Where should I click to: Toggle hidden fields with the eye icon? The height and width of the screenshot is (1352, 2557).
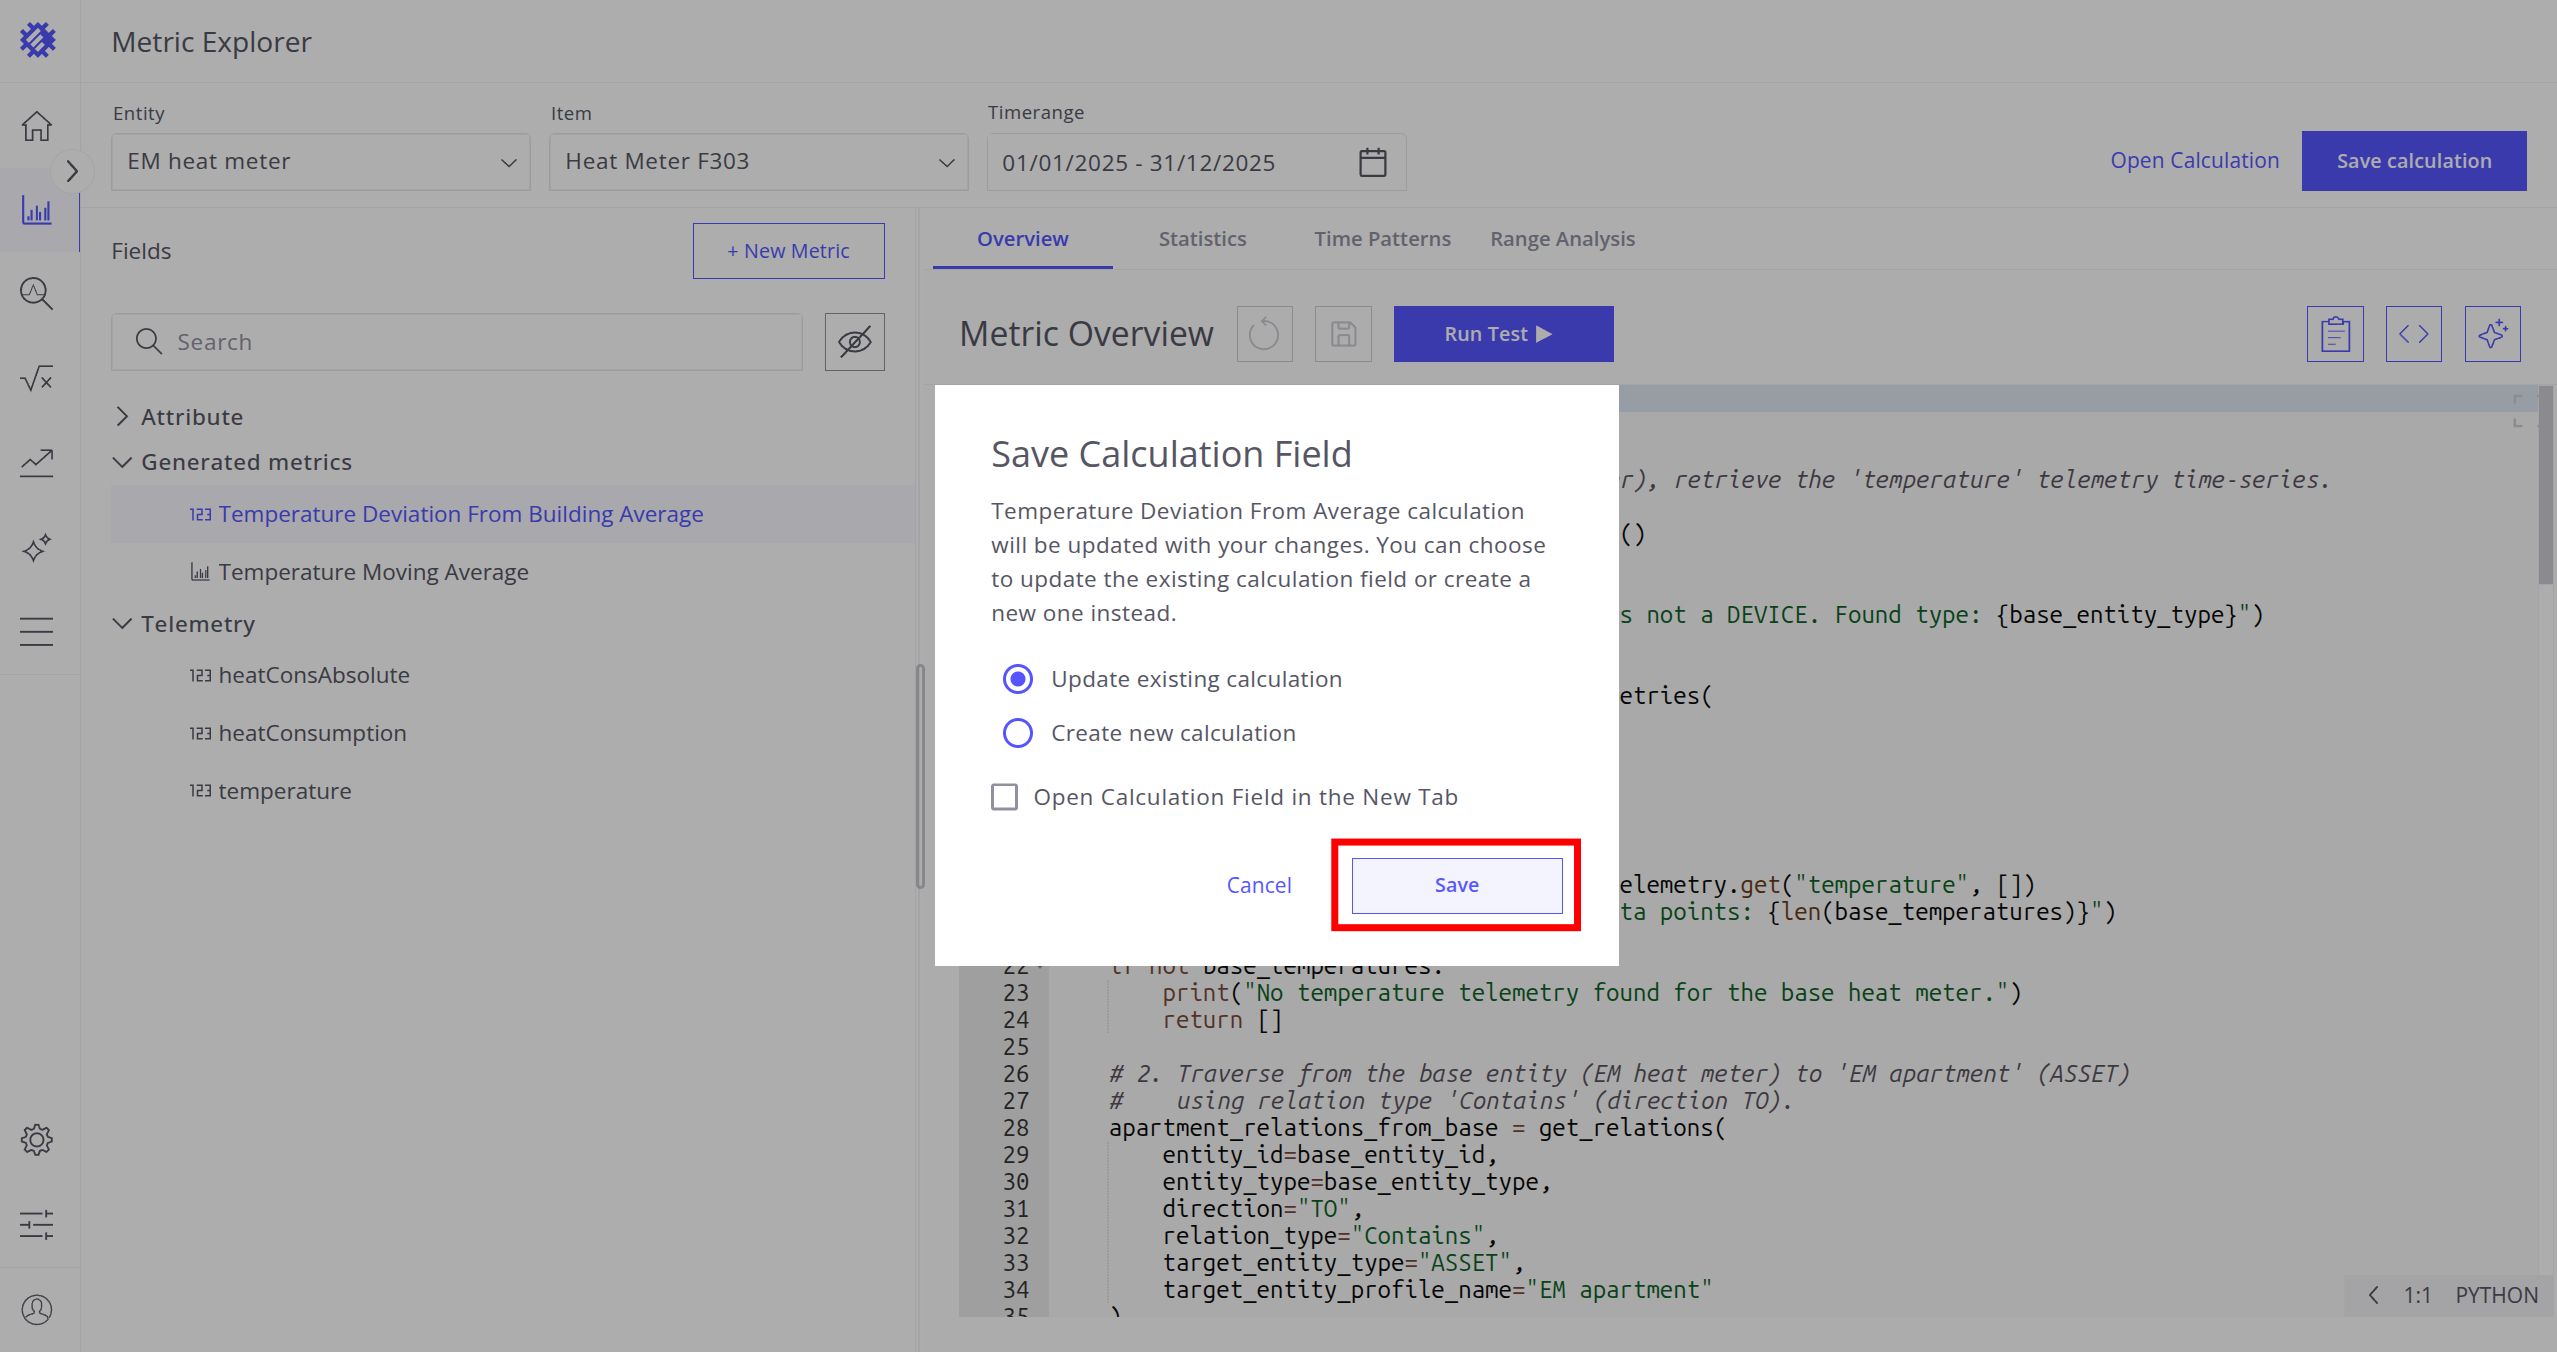pyautogui.click(x=854, y=342)
